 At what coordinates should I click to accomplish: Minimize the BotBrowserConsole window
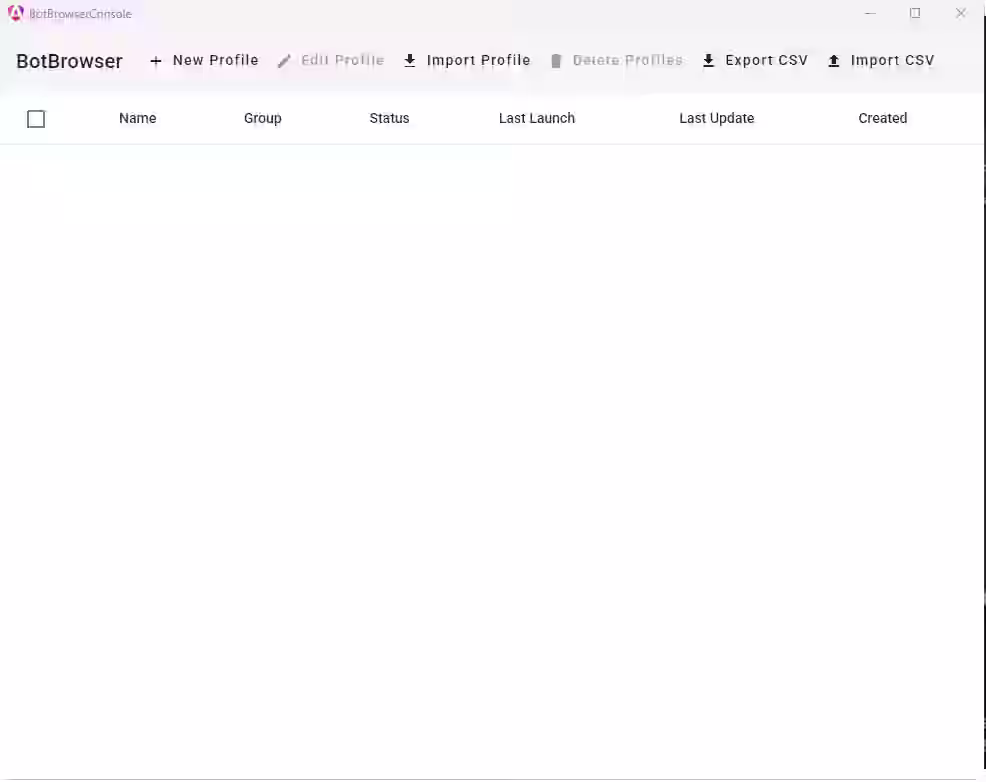(870, 13)
